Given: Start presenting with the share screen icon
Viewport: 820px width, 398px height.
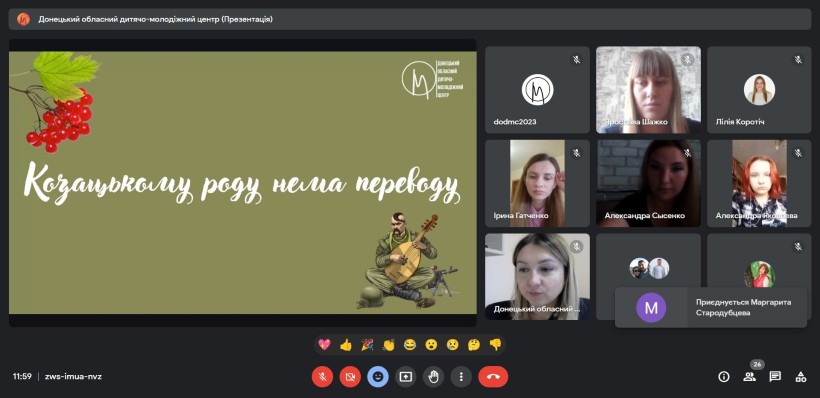Looking at the screenshot, I should click(405, 377).
